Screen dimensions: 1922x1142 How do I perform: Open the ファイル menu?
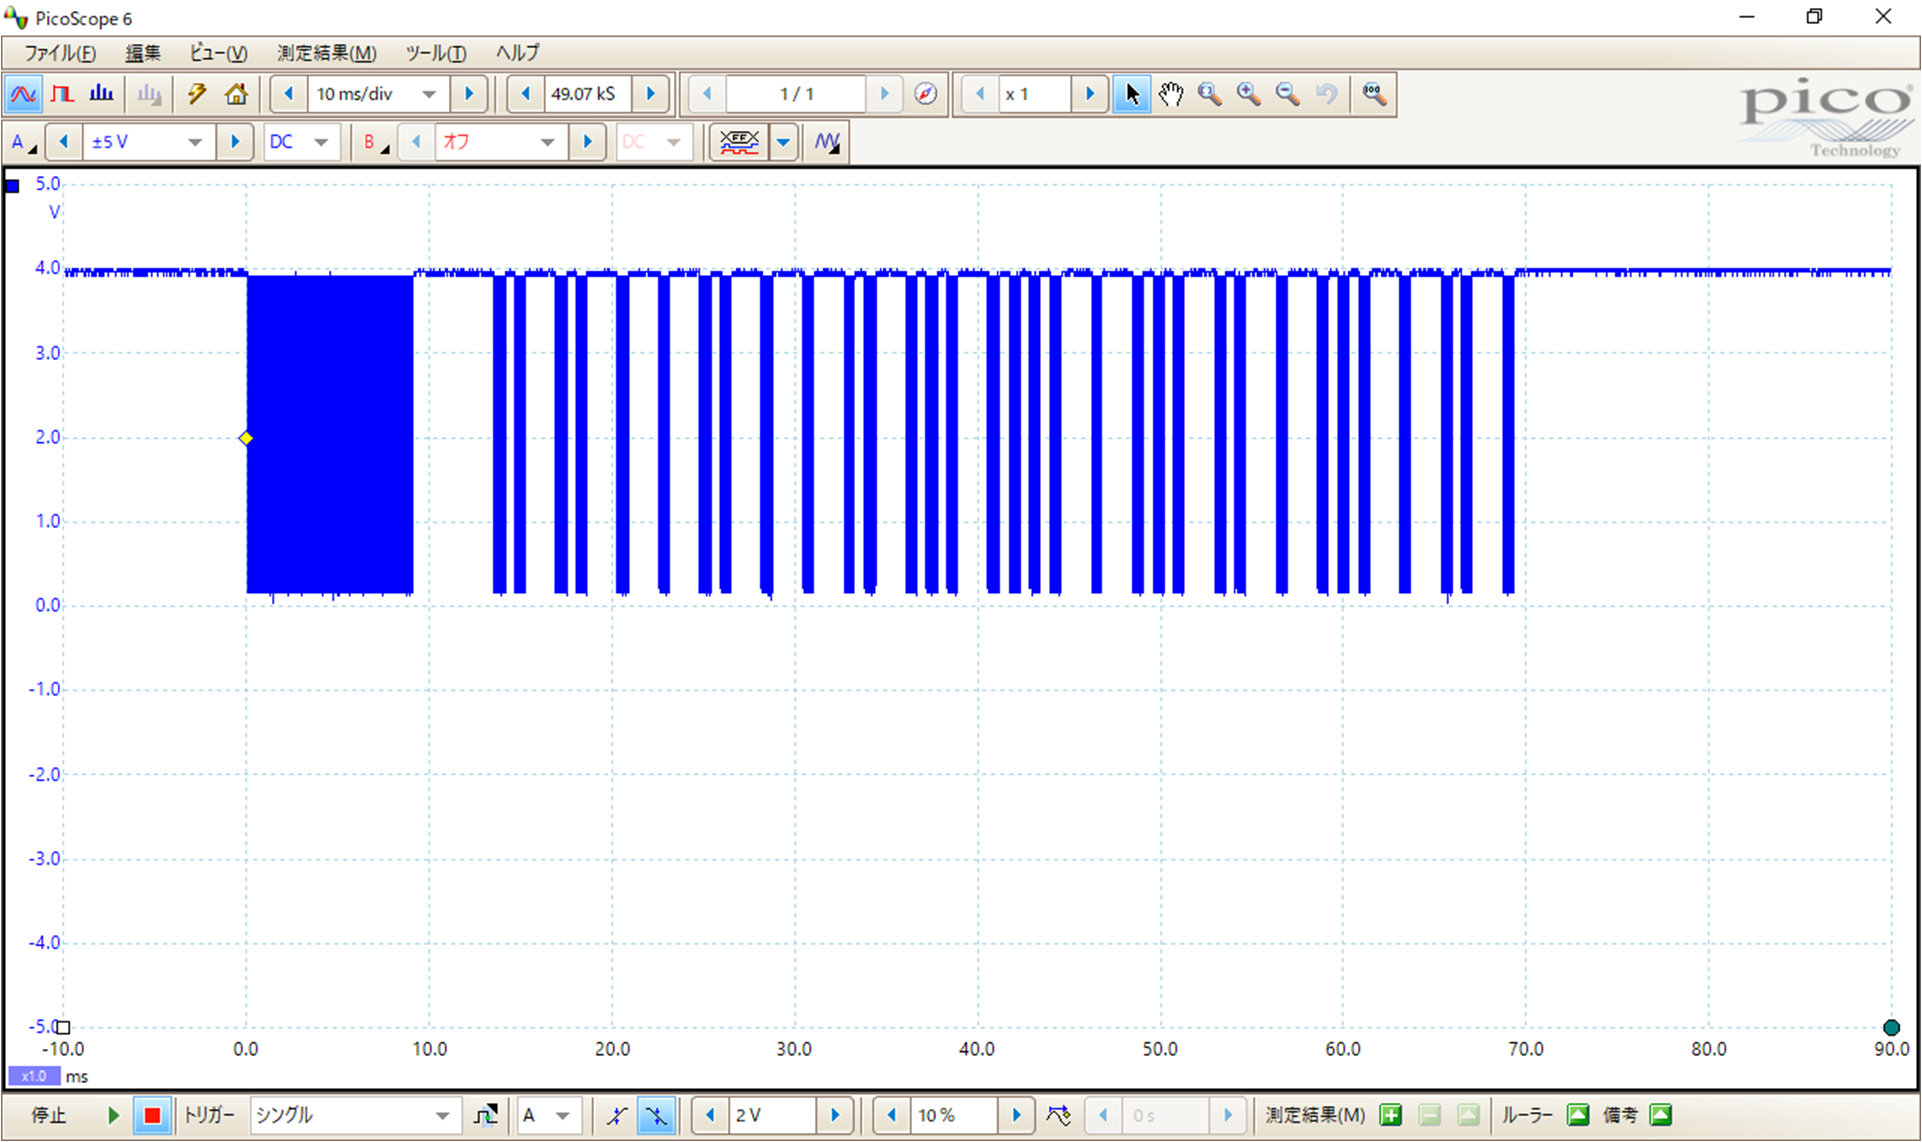(x=60, y=53)
